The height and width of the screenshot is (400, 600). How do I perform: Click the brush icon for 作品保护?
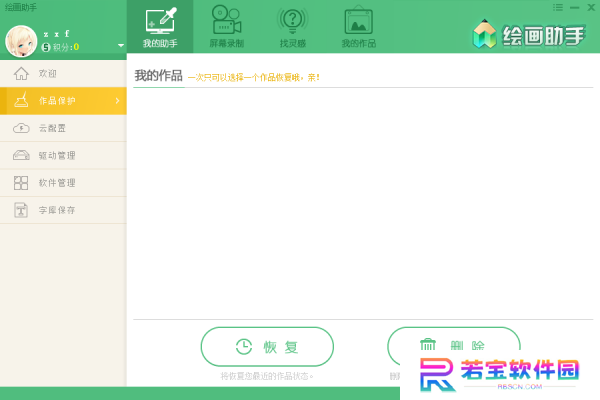(21, 100)
